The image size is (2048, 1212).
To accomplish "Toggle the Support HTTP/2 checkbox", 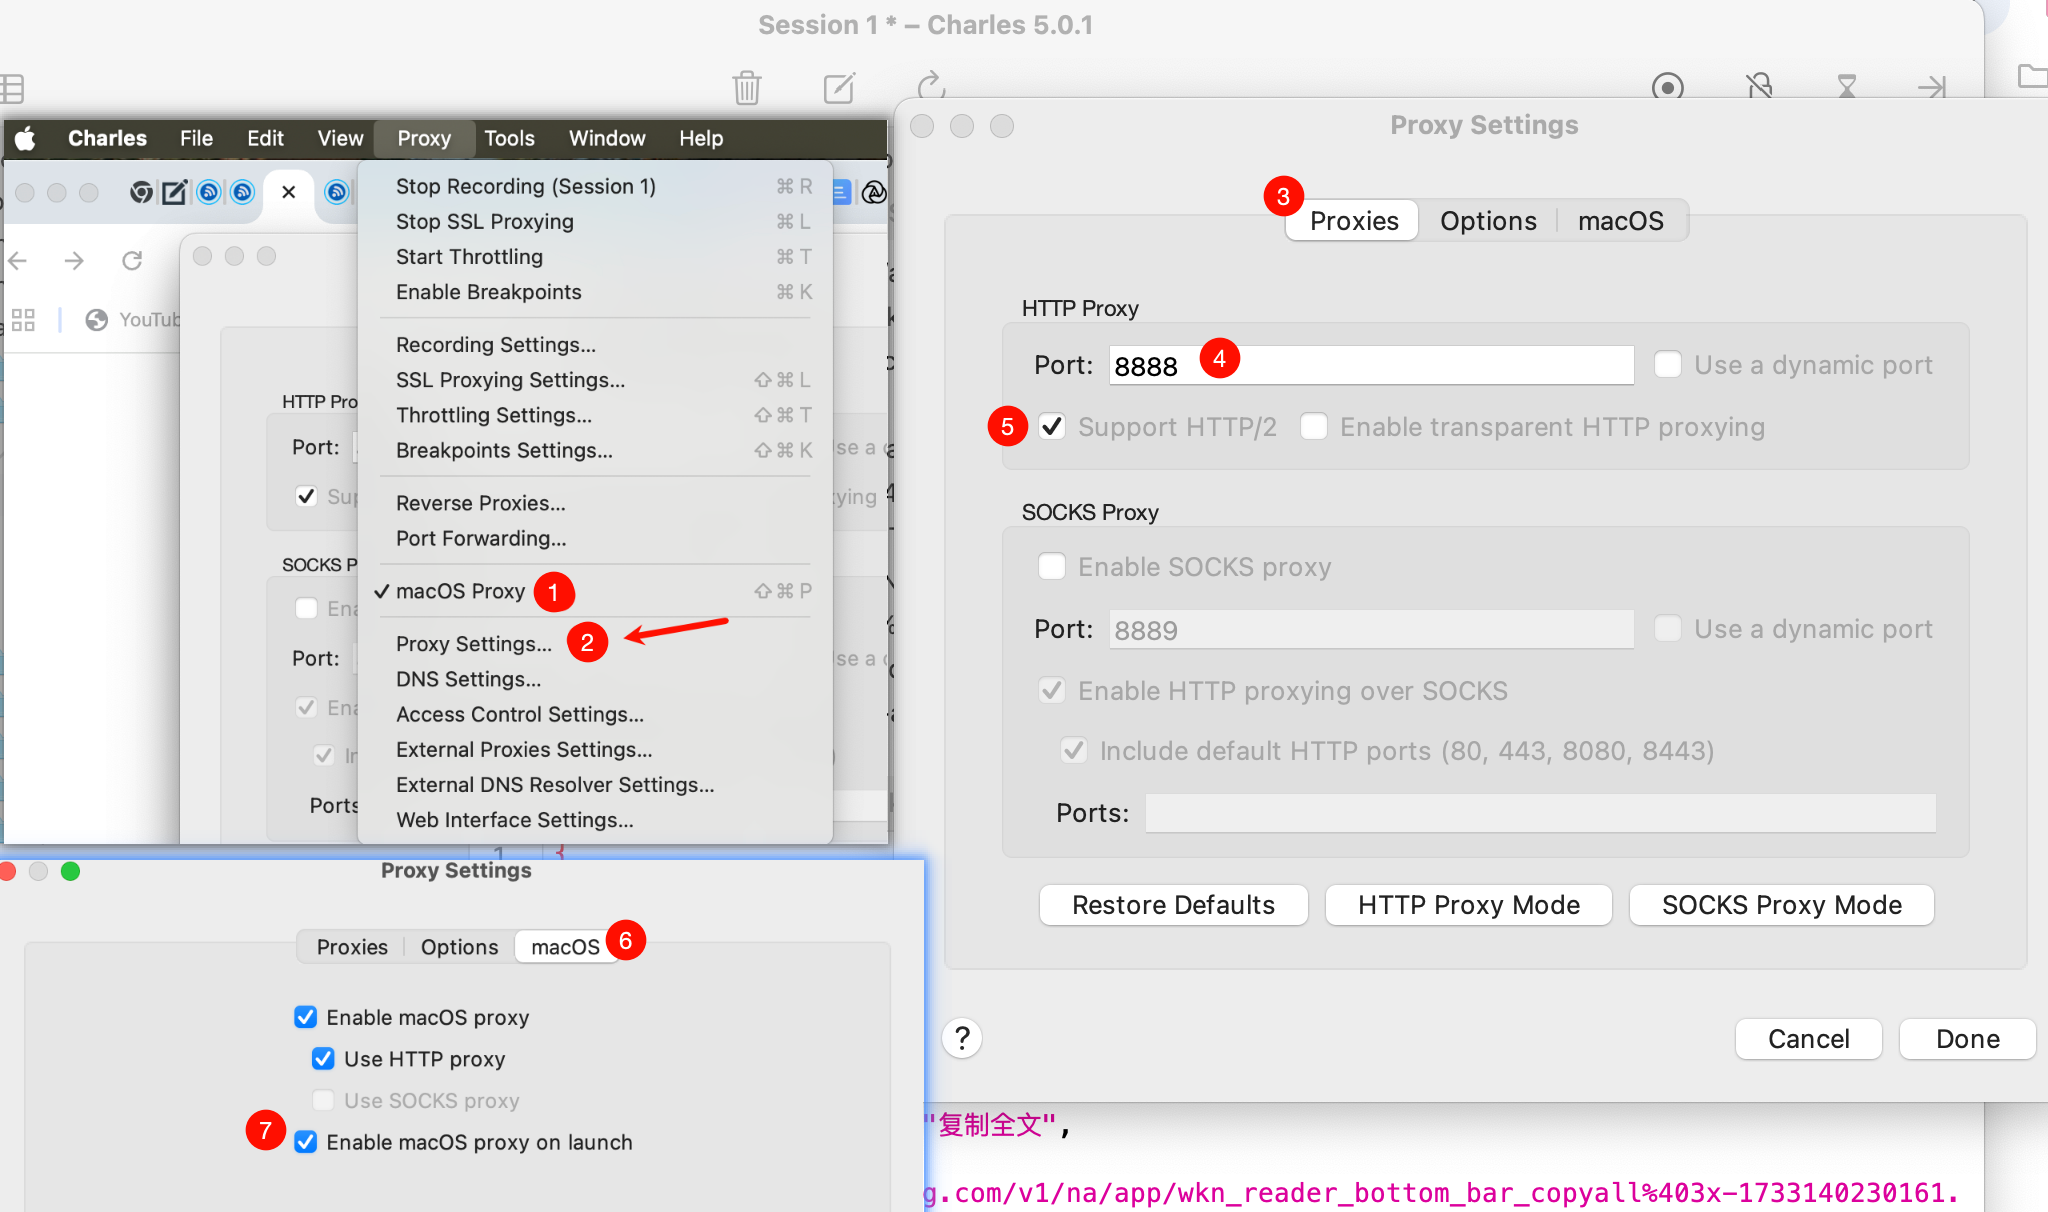I will click(1052, 427).
